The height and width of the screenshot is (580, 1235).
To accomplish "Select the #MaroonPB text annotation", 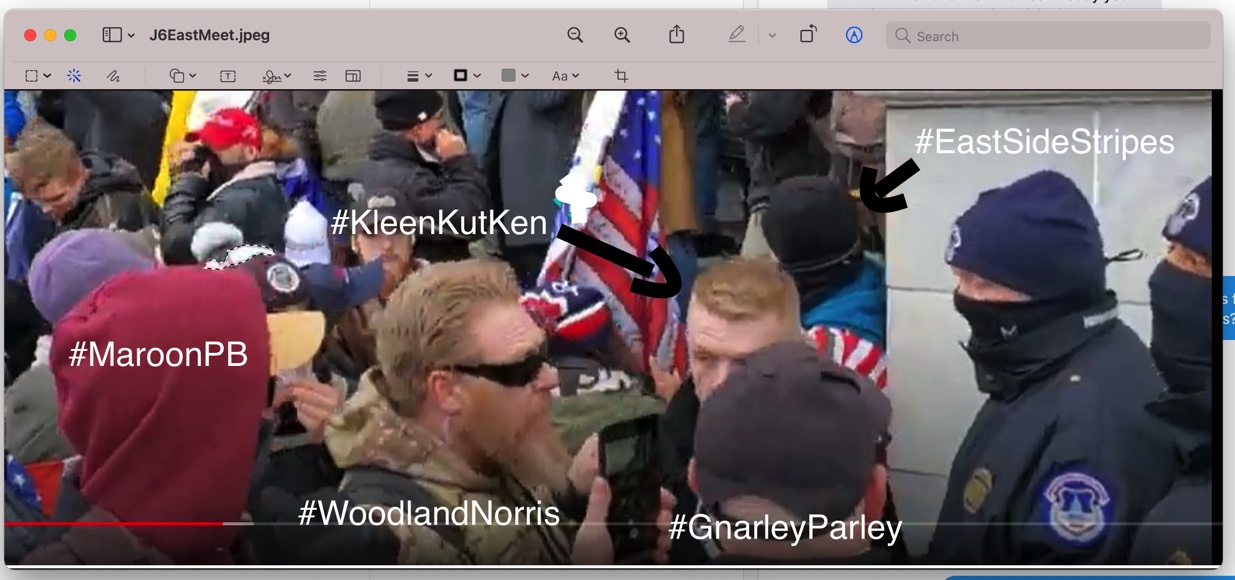I will pos(158,354).
